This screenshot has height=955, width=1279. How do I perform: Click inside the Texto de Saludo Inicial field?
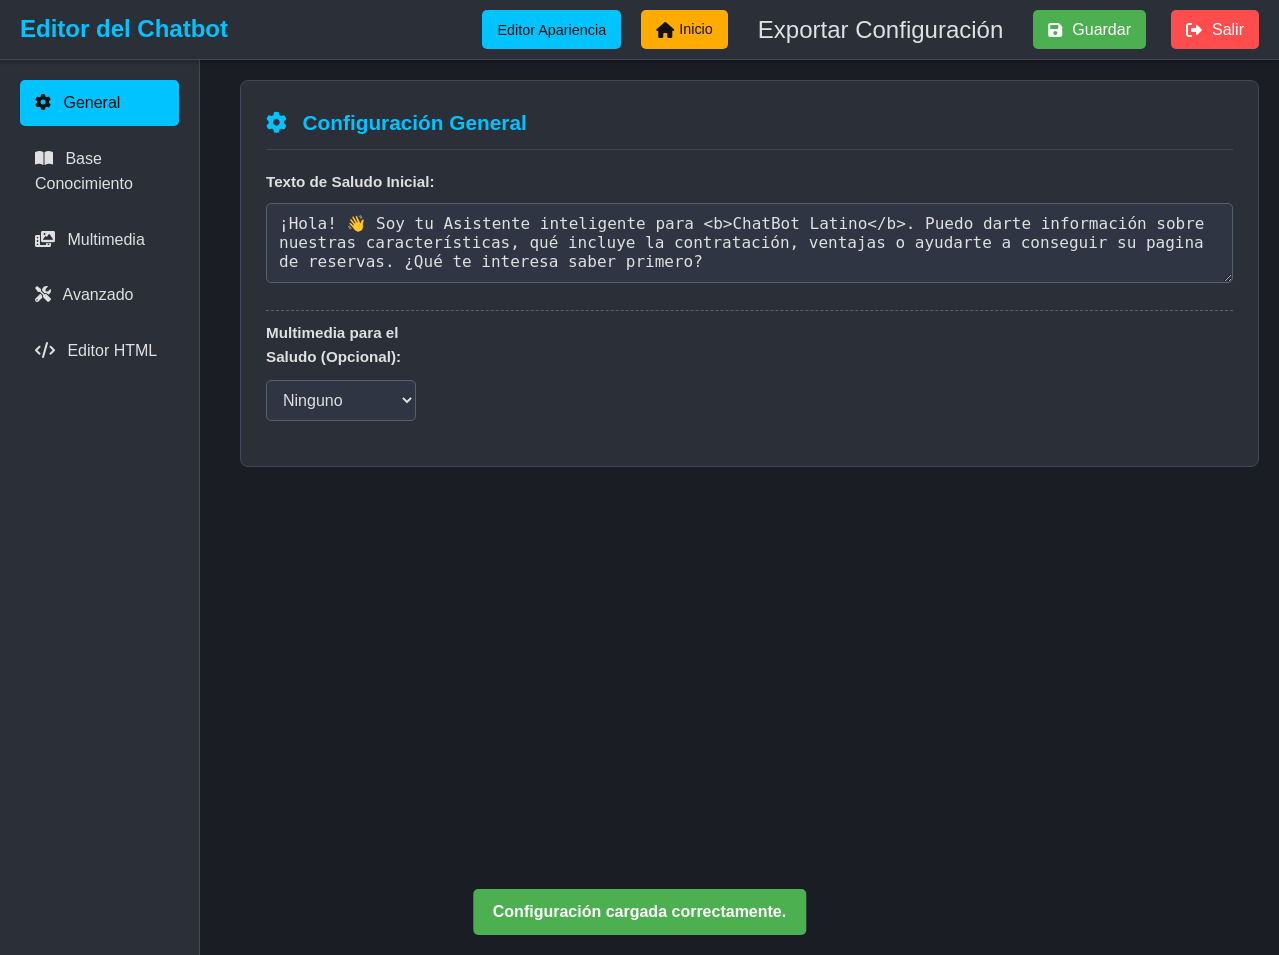click(x=748, y=242)
